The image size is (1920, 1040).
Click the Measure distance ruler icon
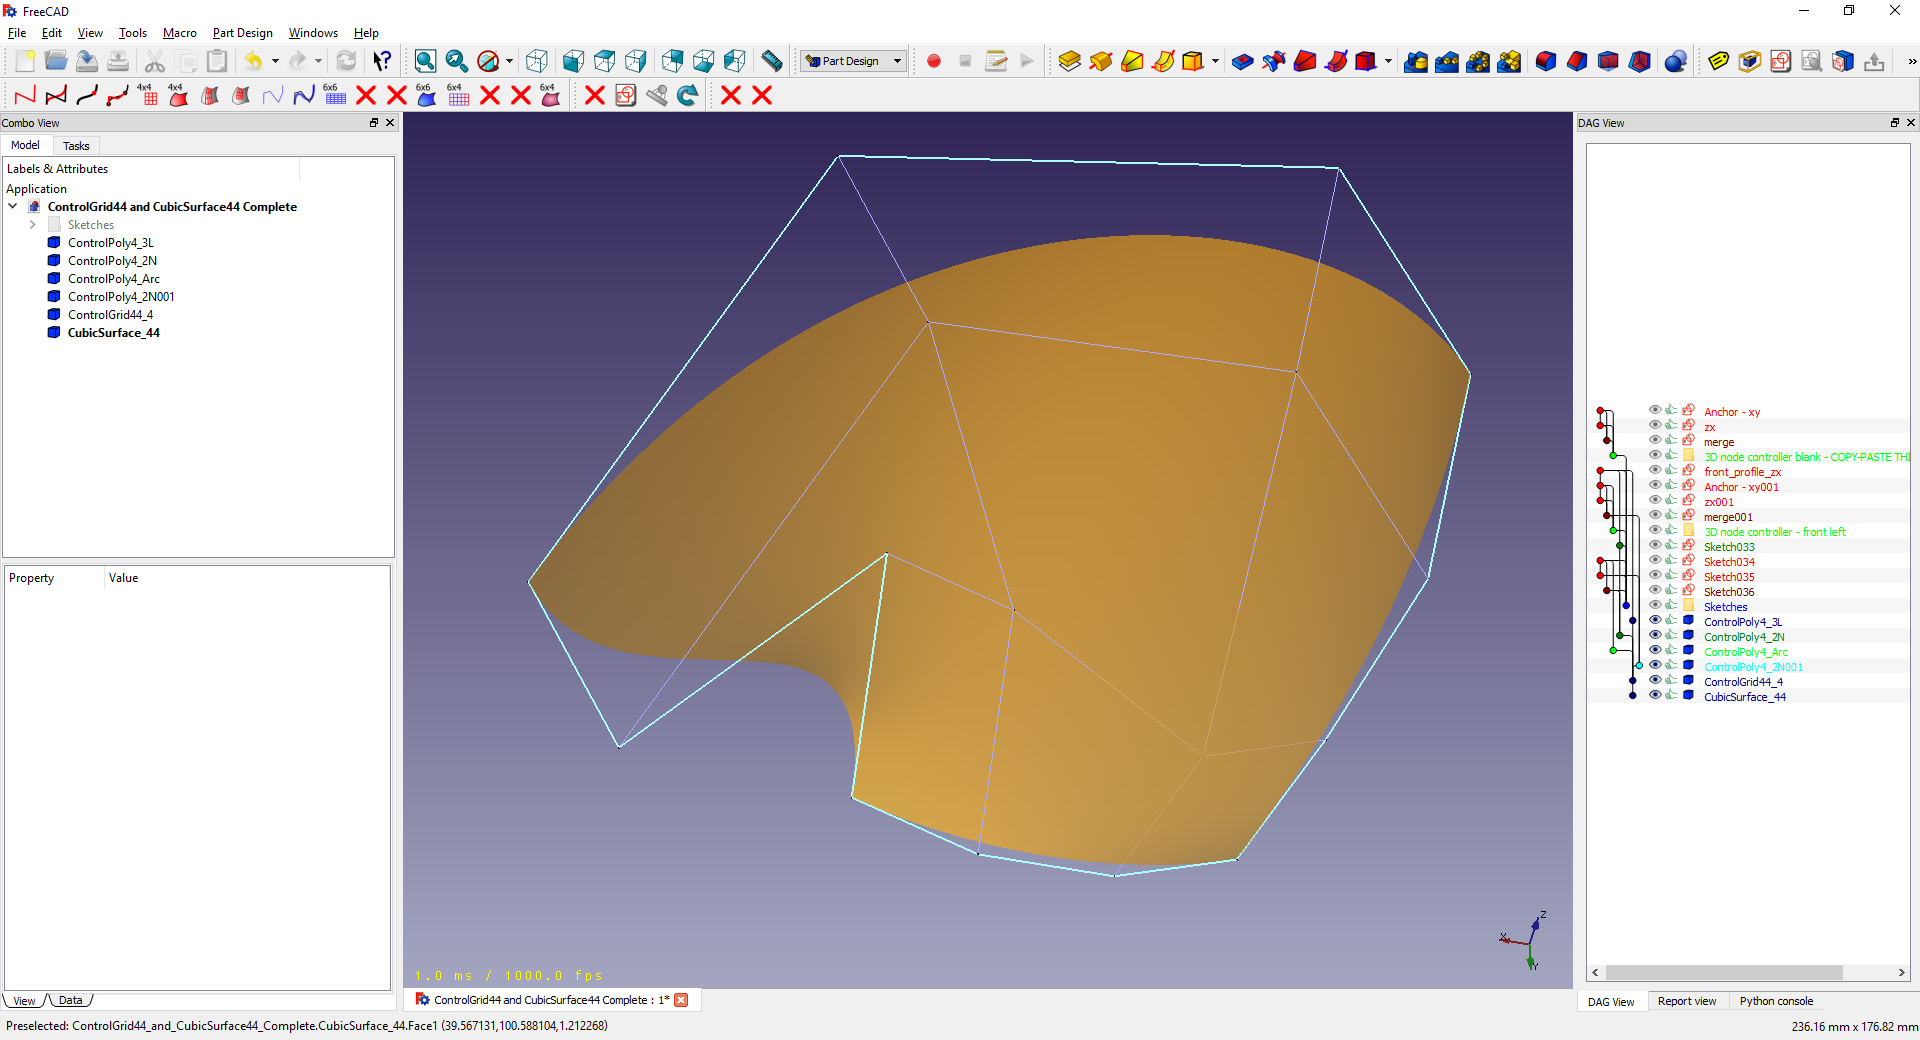pos(771,61)
